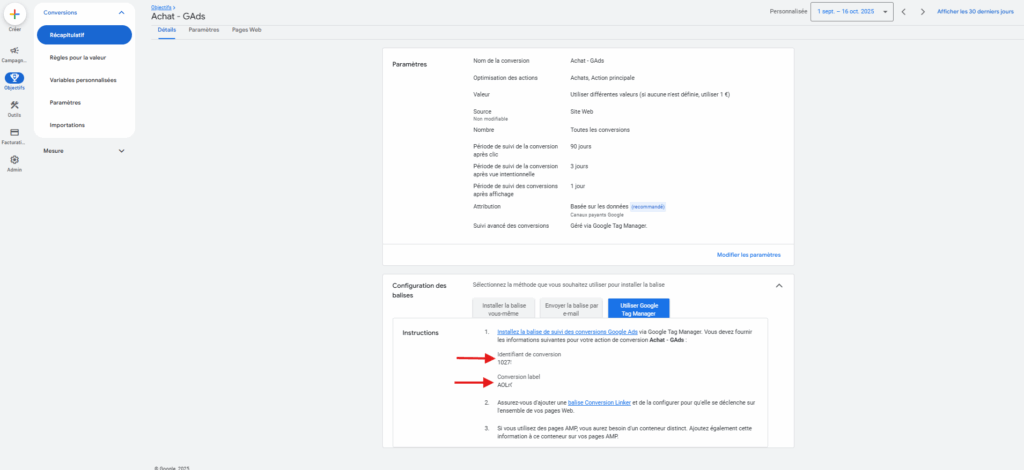This screenshot has width=1024, height=470.
Task: Choose Utiliser Google Tag Manager
Action: pos(639,309)
